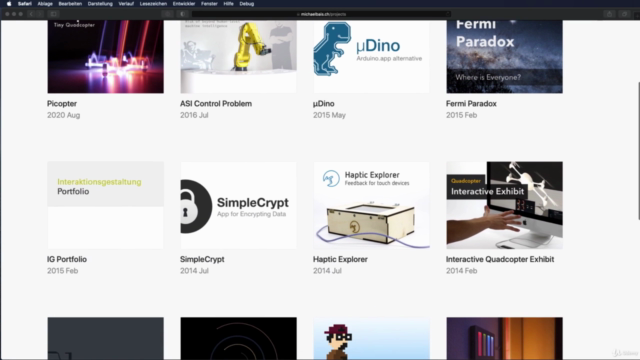Open the Apple menu
Screen dimensions: 640x360
9,4
